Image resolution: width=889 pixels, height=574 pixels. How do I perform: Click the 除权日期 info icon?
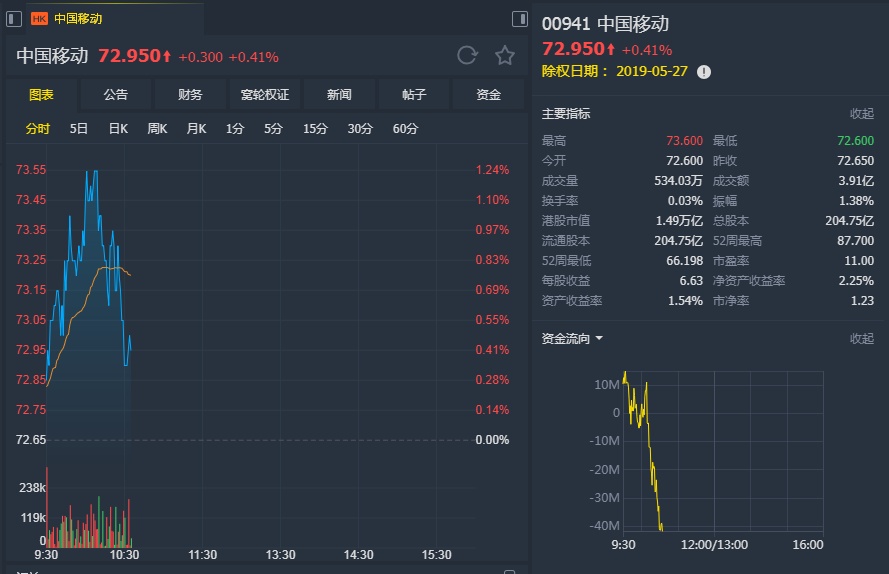(x=704, y=72)
